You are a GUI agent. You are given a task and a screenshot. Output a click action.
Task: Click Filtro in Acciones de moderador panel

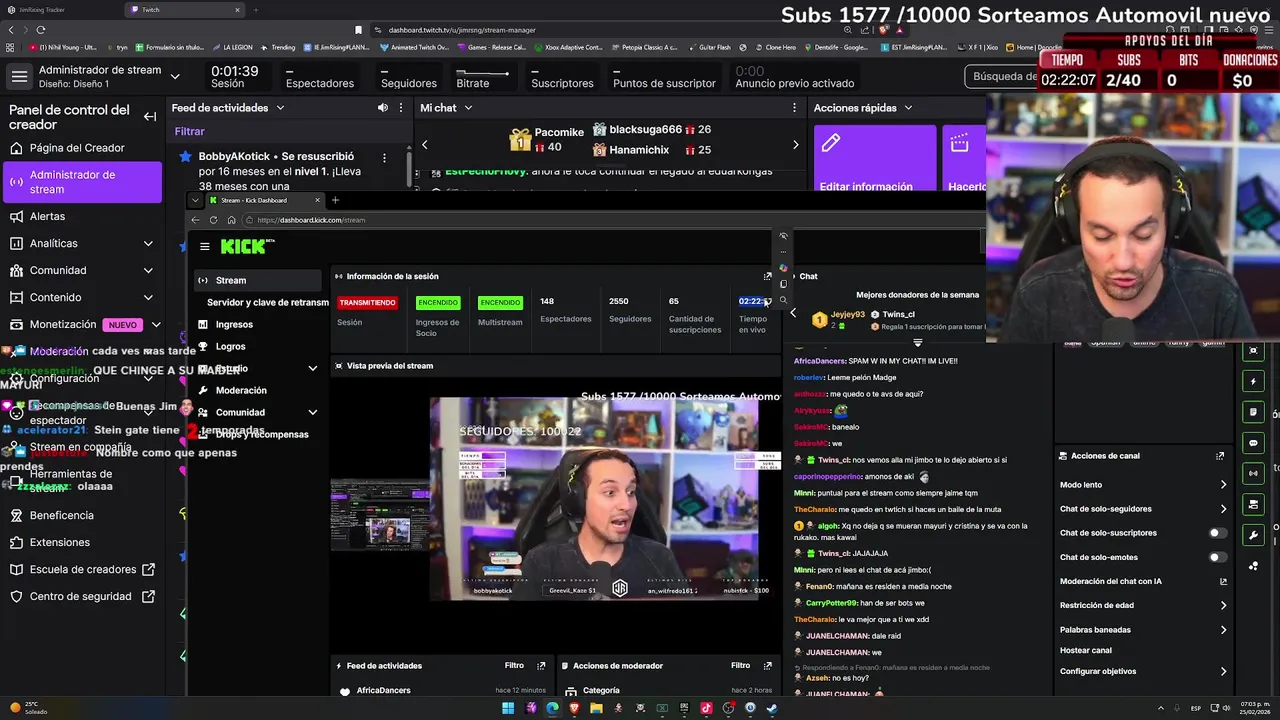pyautogui.click(x=740, y=665)
